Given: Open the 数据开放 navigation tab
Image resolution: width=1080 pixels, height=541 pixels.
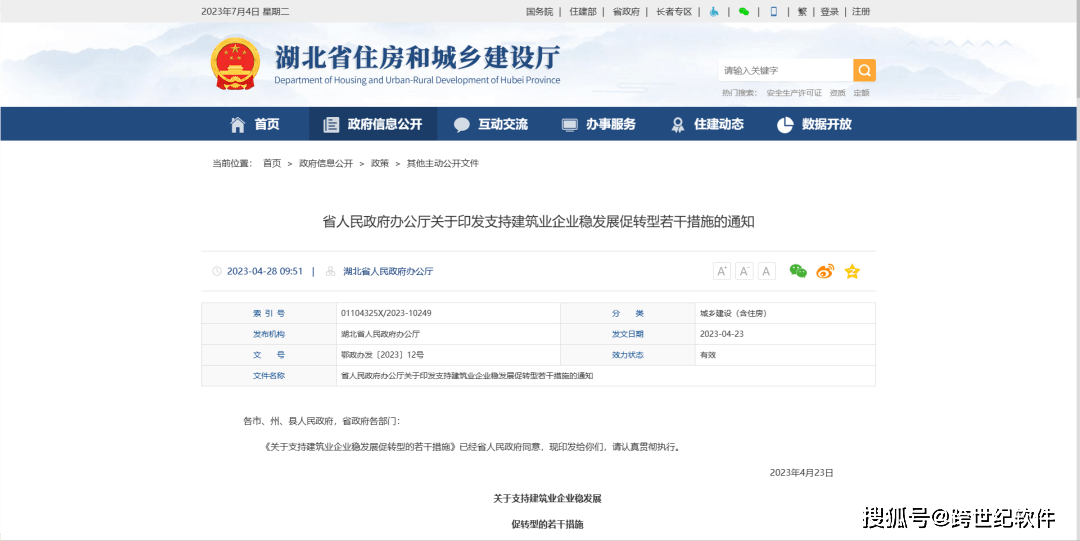Looking at the screenshot, I should pyautogui.click(x=815, y=124).
